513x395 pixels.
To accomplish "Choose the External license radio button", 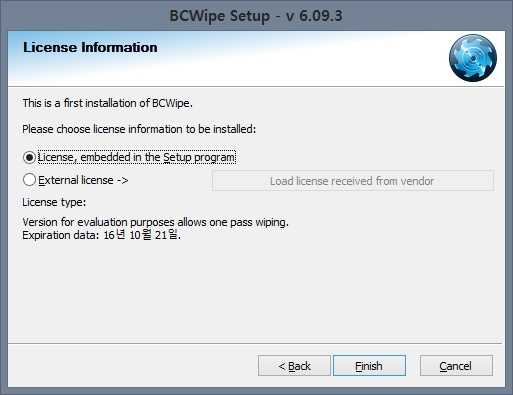I will (29, 180).
